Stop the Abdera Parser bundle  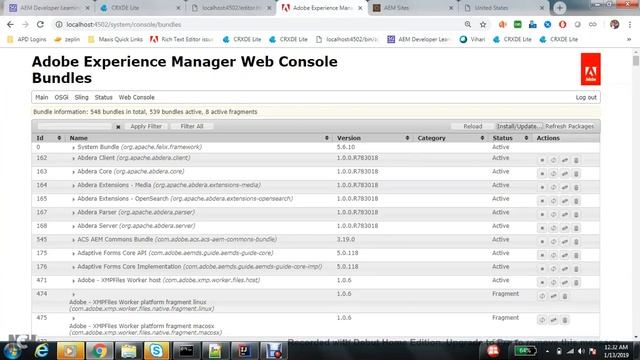coord(542,215)
